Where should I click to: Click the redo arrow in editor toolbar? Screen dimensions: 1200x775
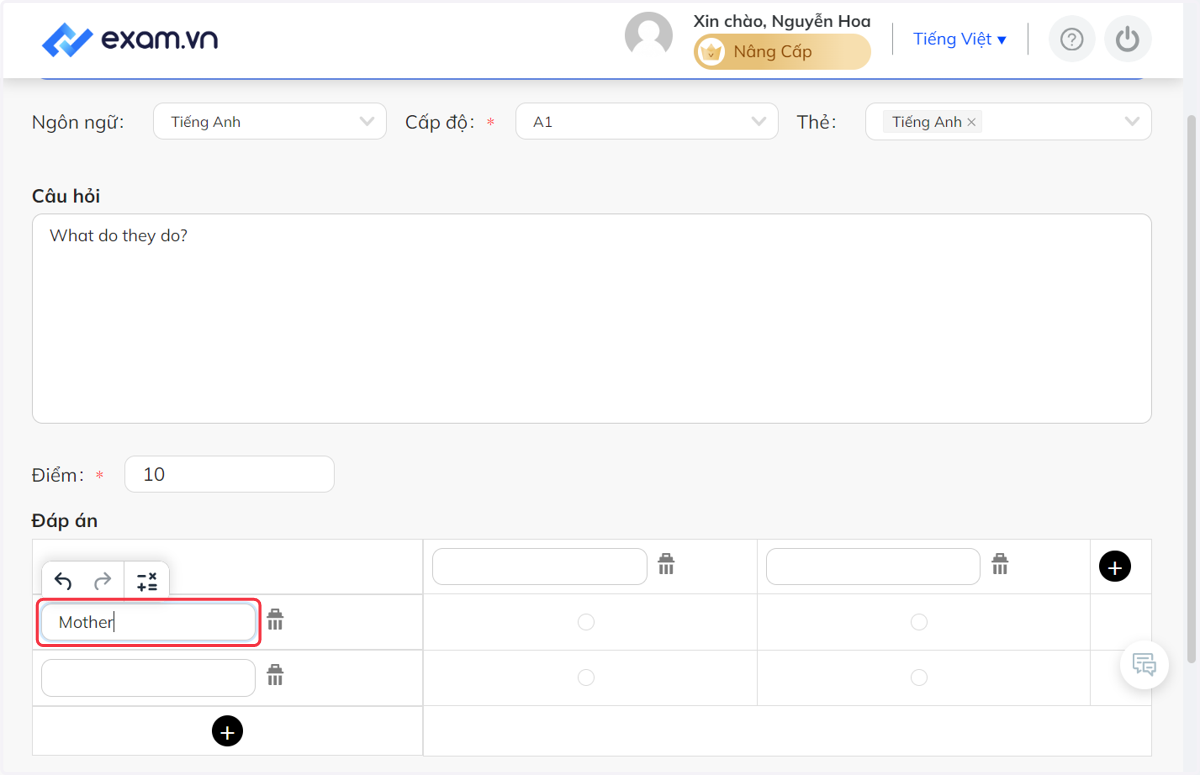click(102, 581)
